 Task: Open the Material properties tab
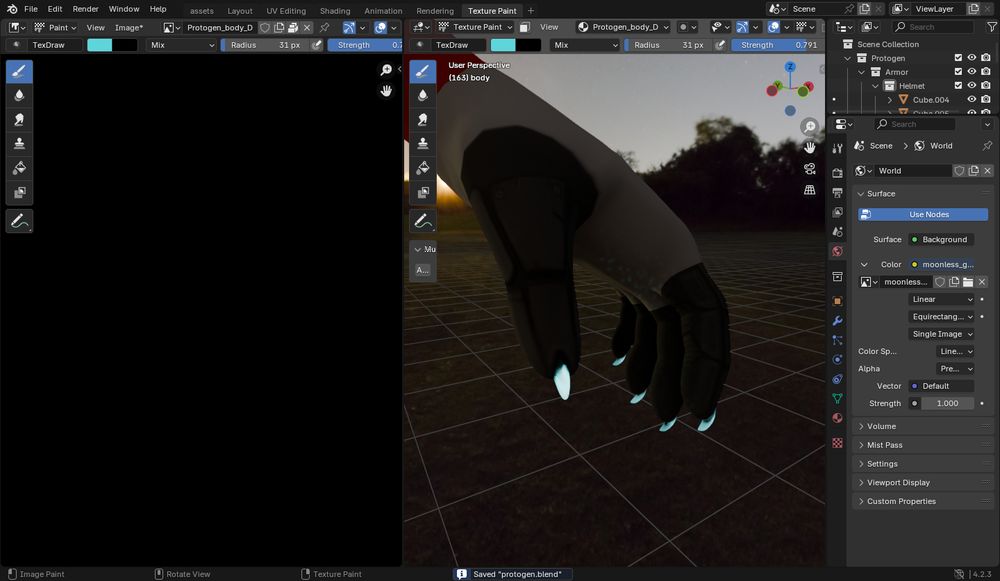pos(837,418)
